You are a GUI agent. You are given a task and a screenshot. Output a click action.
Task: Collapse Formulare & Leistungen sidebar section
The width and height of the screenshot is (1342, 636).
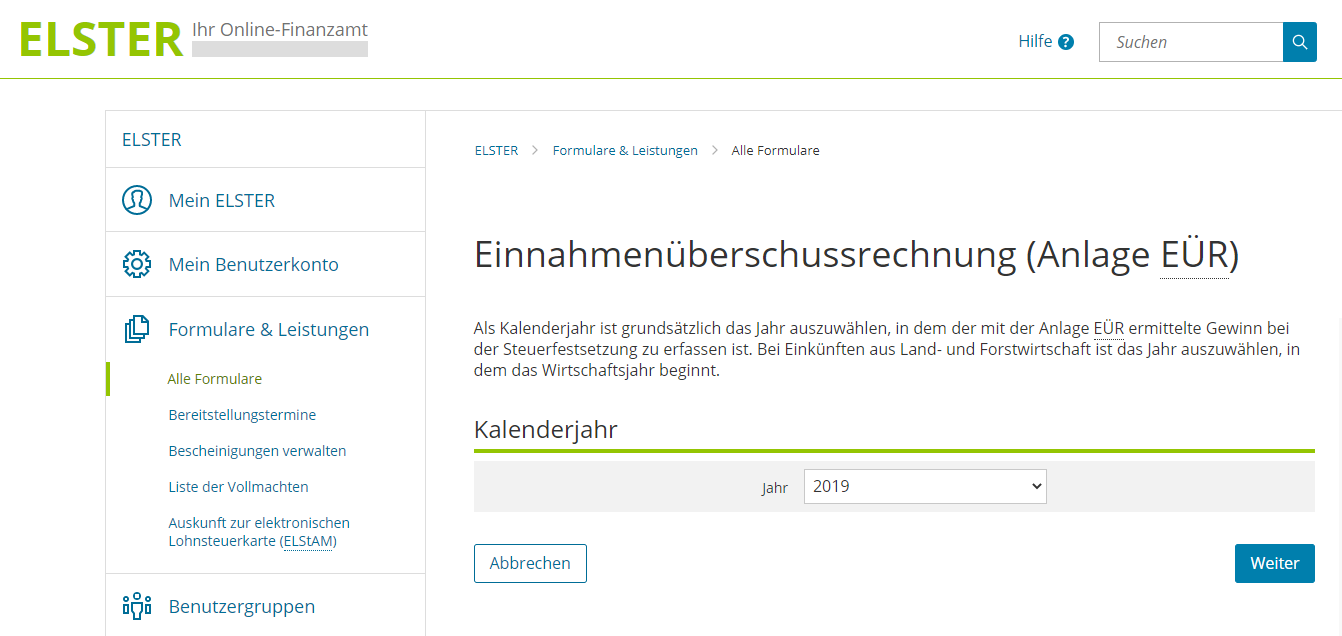268,329
